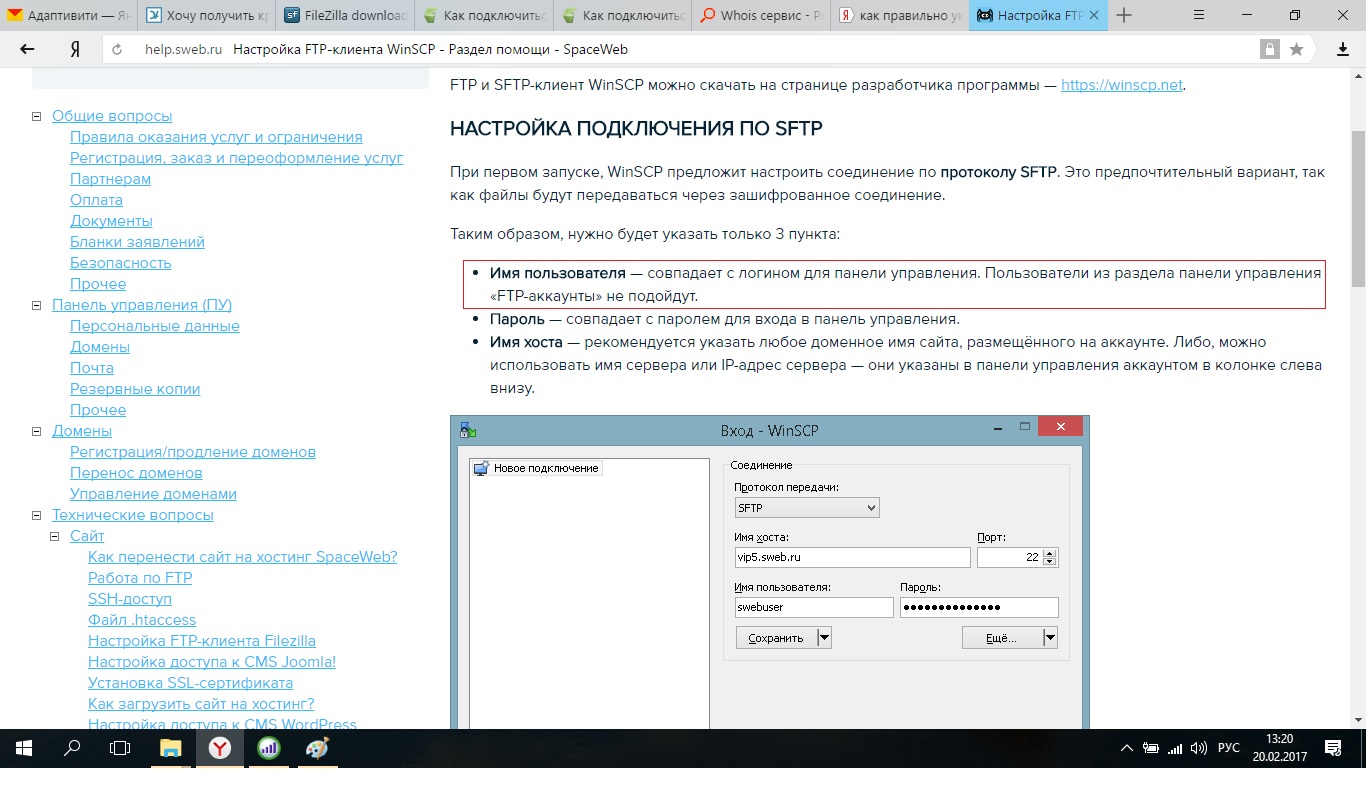Open the "SSH-доступ" link
This screenshot has height=800, width=1366.
tap(130, 599)
